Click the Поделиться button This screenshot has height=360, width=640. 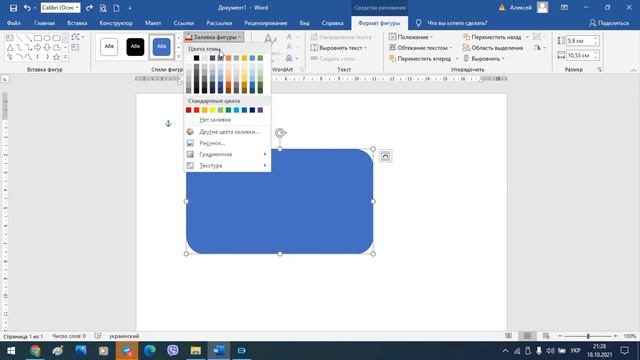(x=609, y=23)
